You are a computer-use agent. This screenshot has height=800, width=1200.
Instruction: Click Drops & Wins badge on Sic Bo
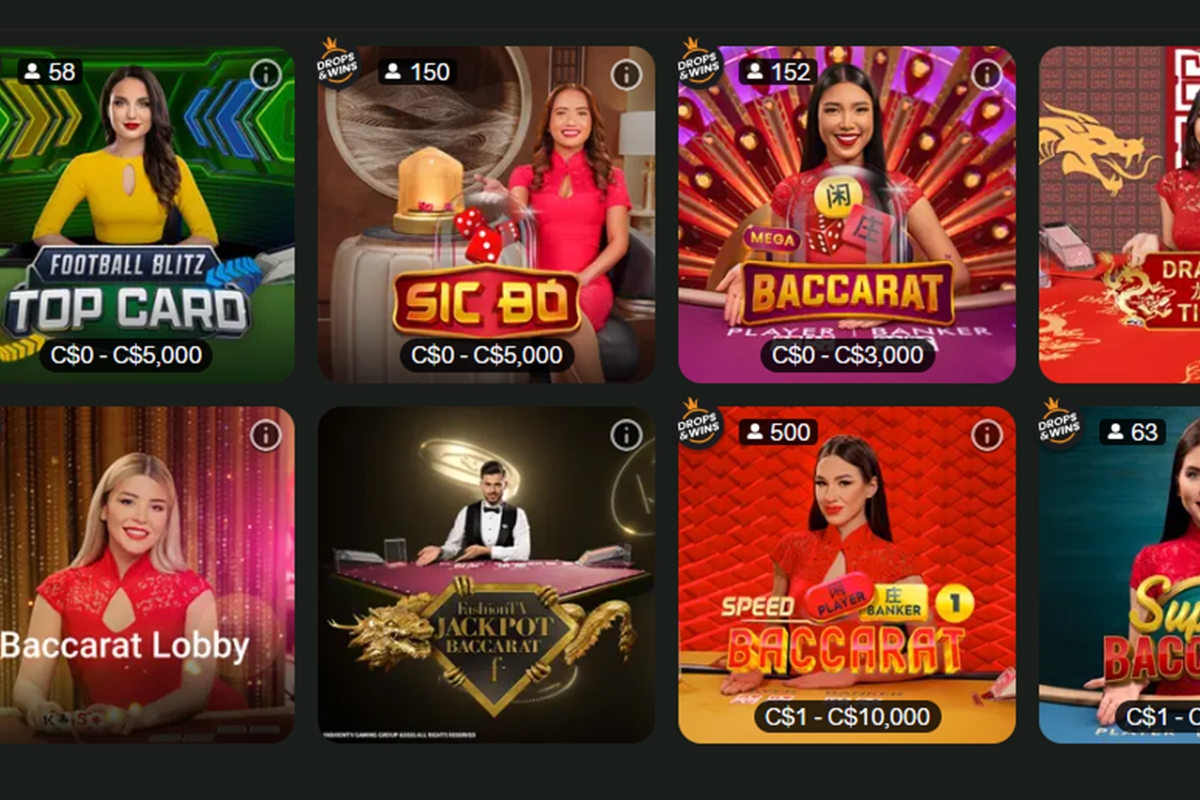(x=338, y=62)
